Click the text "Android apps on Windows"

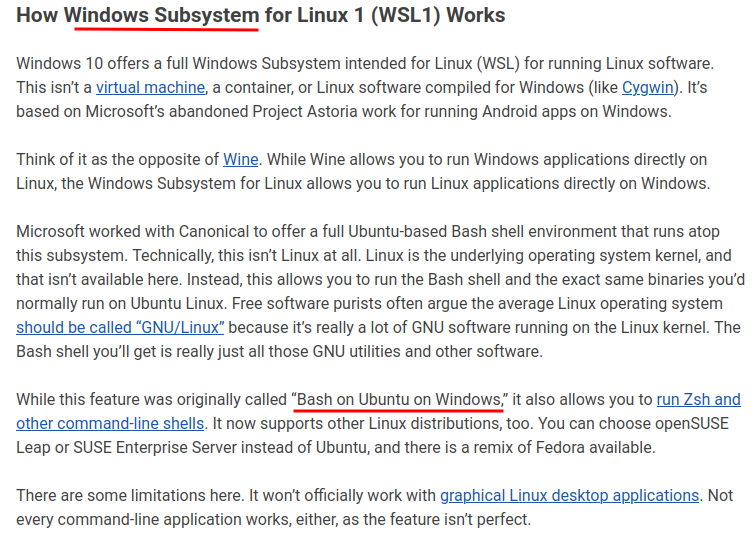574,112
